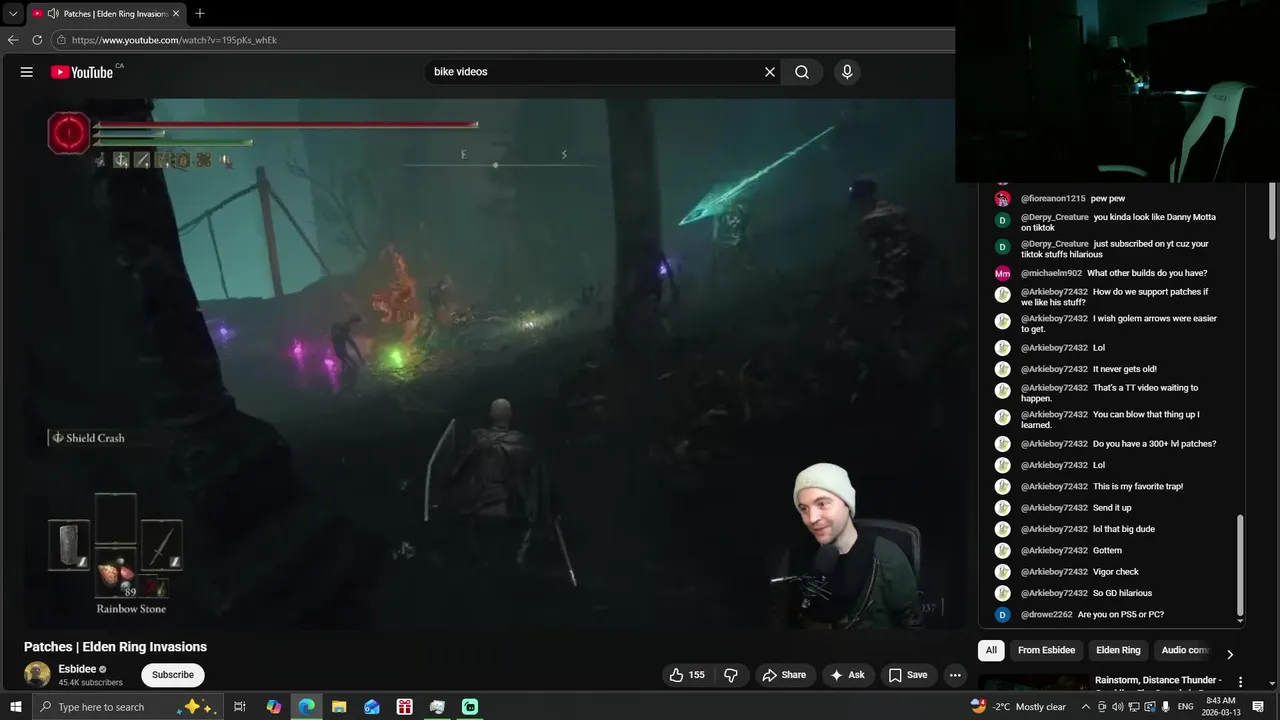Clear the search box with the X
Image resolution: width=1280 pixels, height=720 pixels.
(x=770, y=72)
